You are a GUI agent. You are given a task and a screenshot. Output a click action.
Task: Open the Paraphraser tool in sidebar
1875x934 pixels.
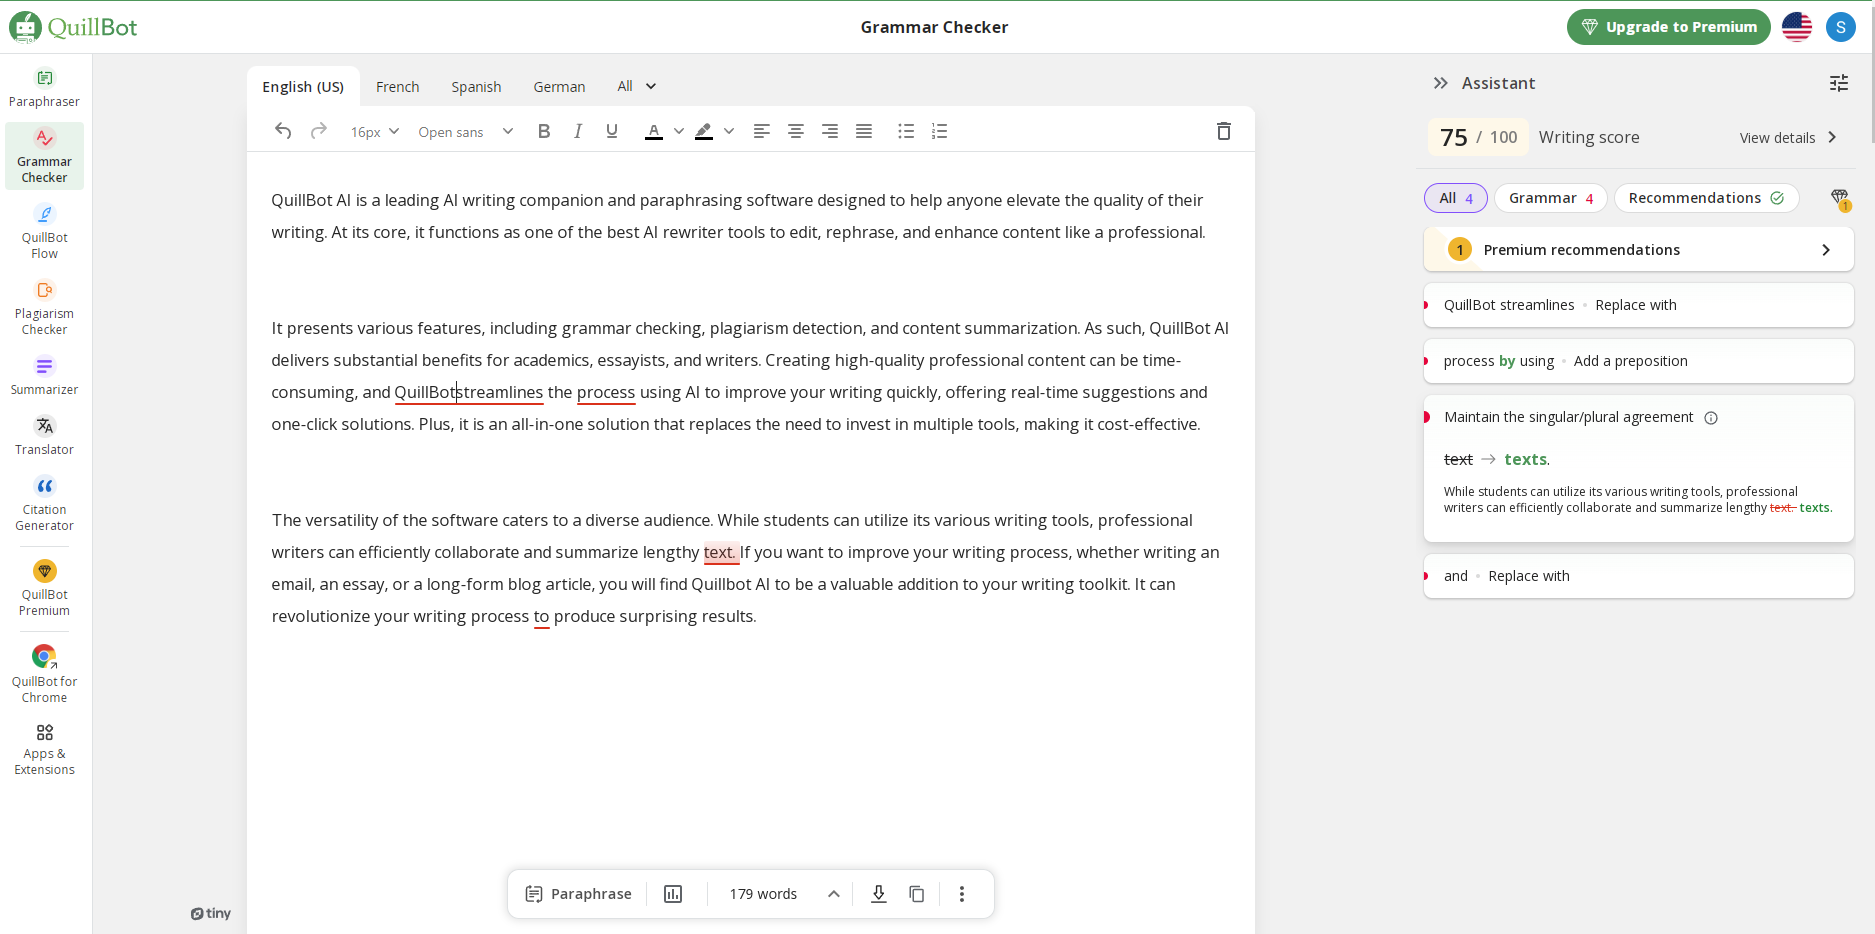[44, 88]
